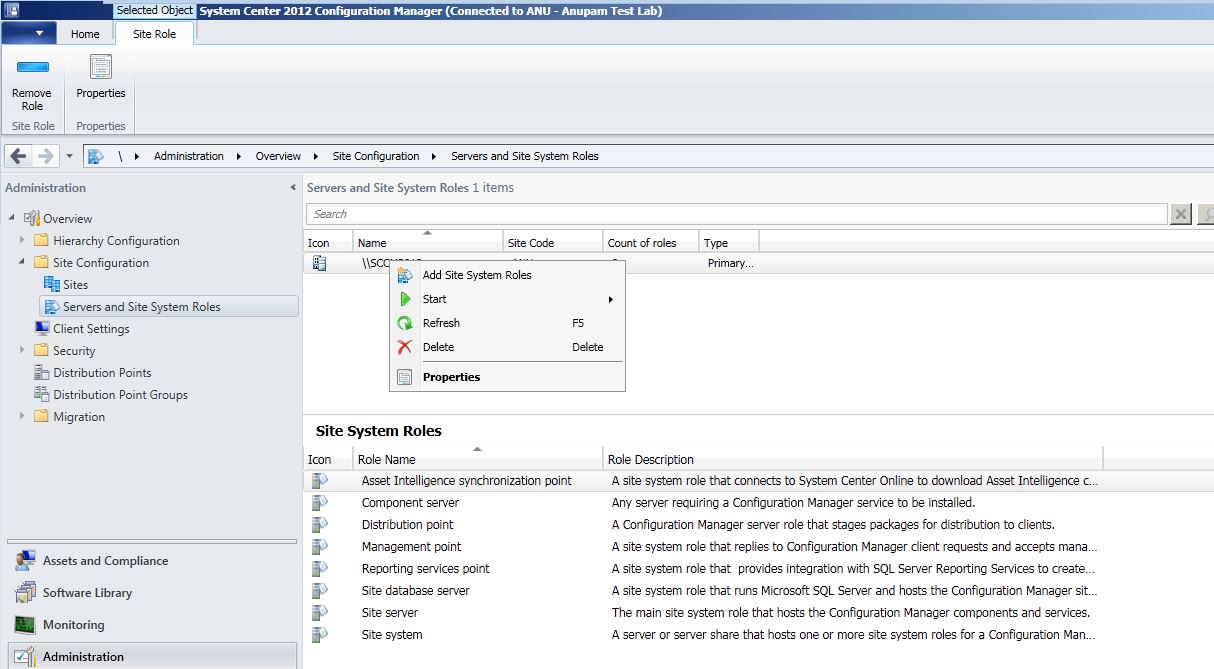This screenshot has width=1214, height=669.
Task: Expand the Hierarchy Configuration node
Action: tap(21, 240)
